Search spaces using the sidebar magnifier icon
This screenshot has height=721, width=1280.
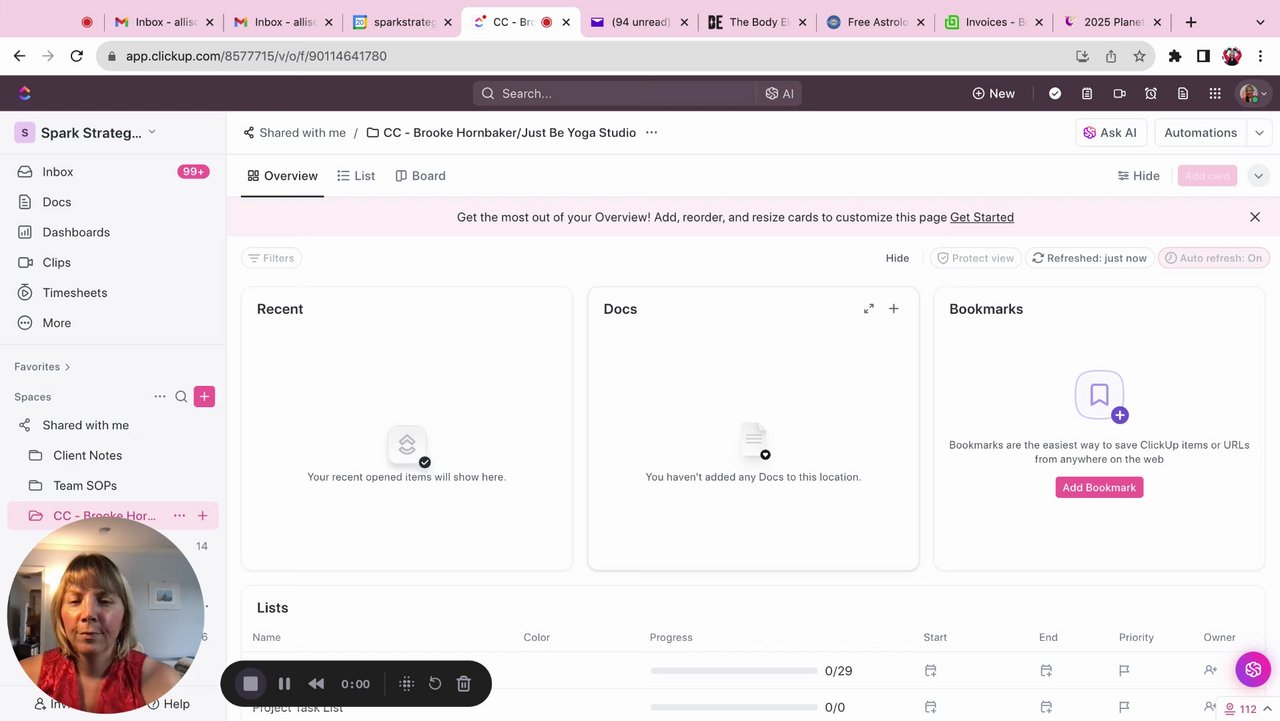pyautogui.click(x=181, y=397)
